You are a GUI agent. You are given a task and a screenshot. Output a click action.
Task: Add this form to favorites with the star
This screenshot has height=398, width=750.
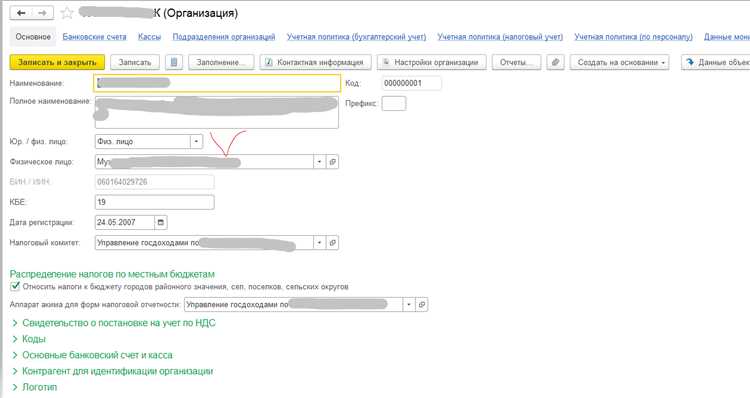(x=67, y=13)
